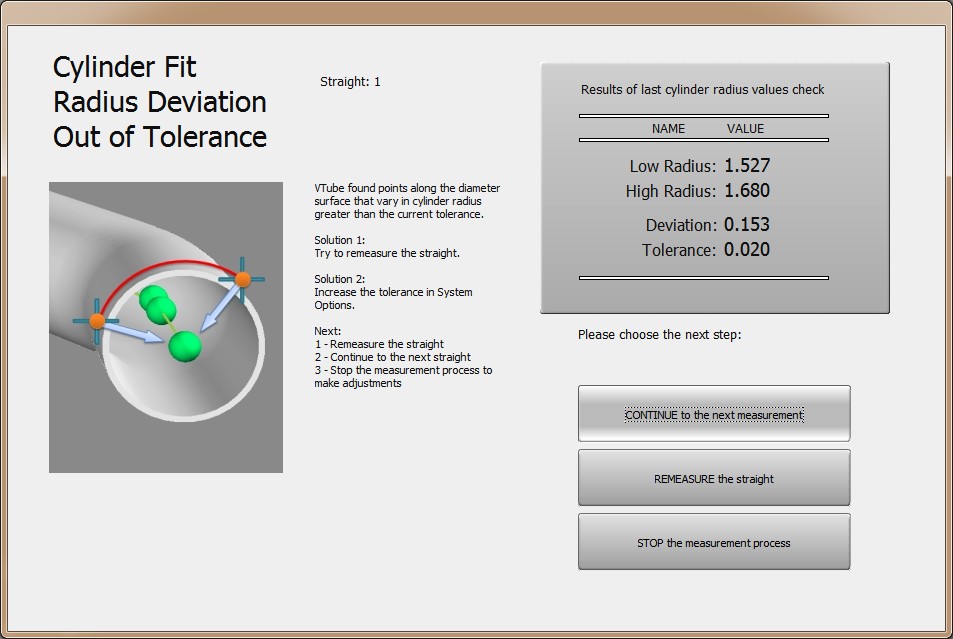This screenshot has height=639, width=953.
Task: Click CONTINUE to the next measurement button
Action: click(x=714, y=414)
